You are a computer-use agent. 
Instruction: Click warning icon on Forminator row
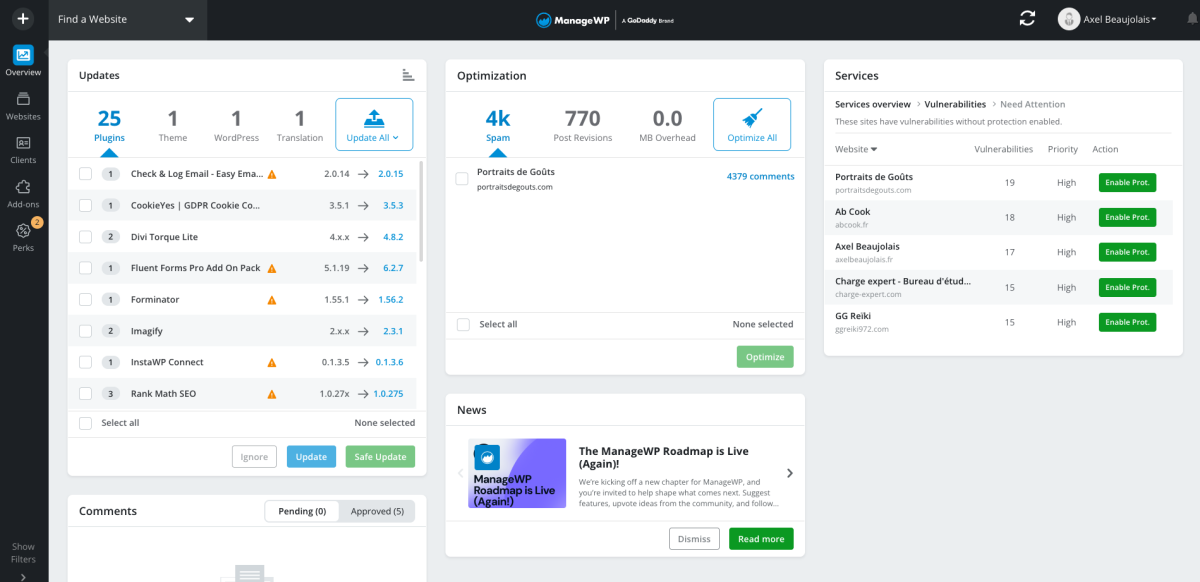pyautogui.click(x=272, y=300)
